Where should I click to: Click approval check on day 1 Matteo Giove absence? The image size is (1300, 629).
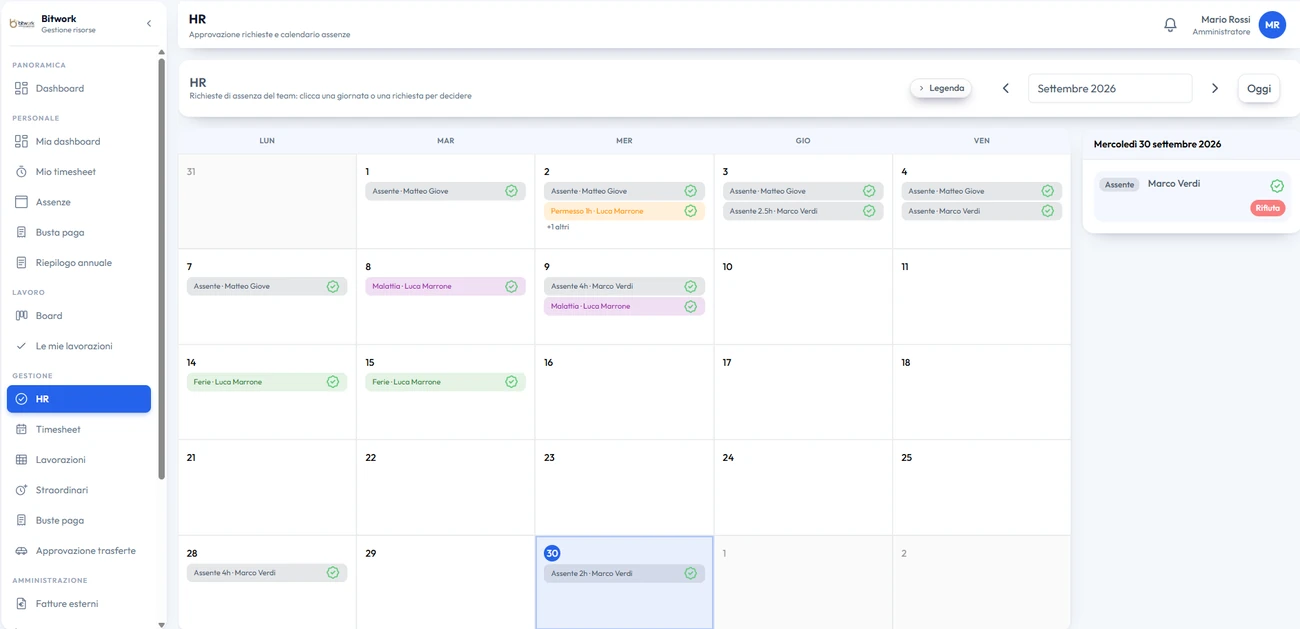tap(511, 191)
